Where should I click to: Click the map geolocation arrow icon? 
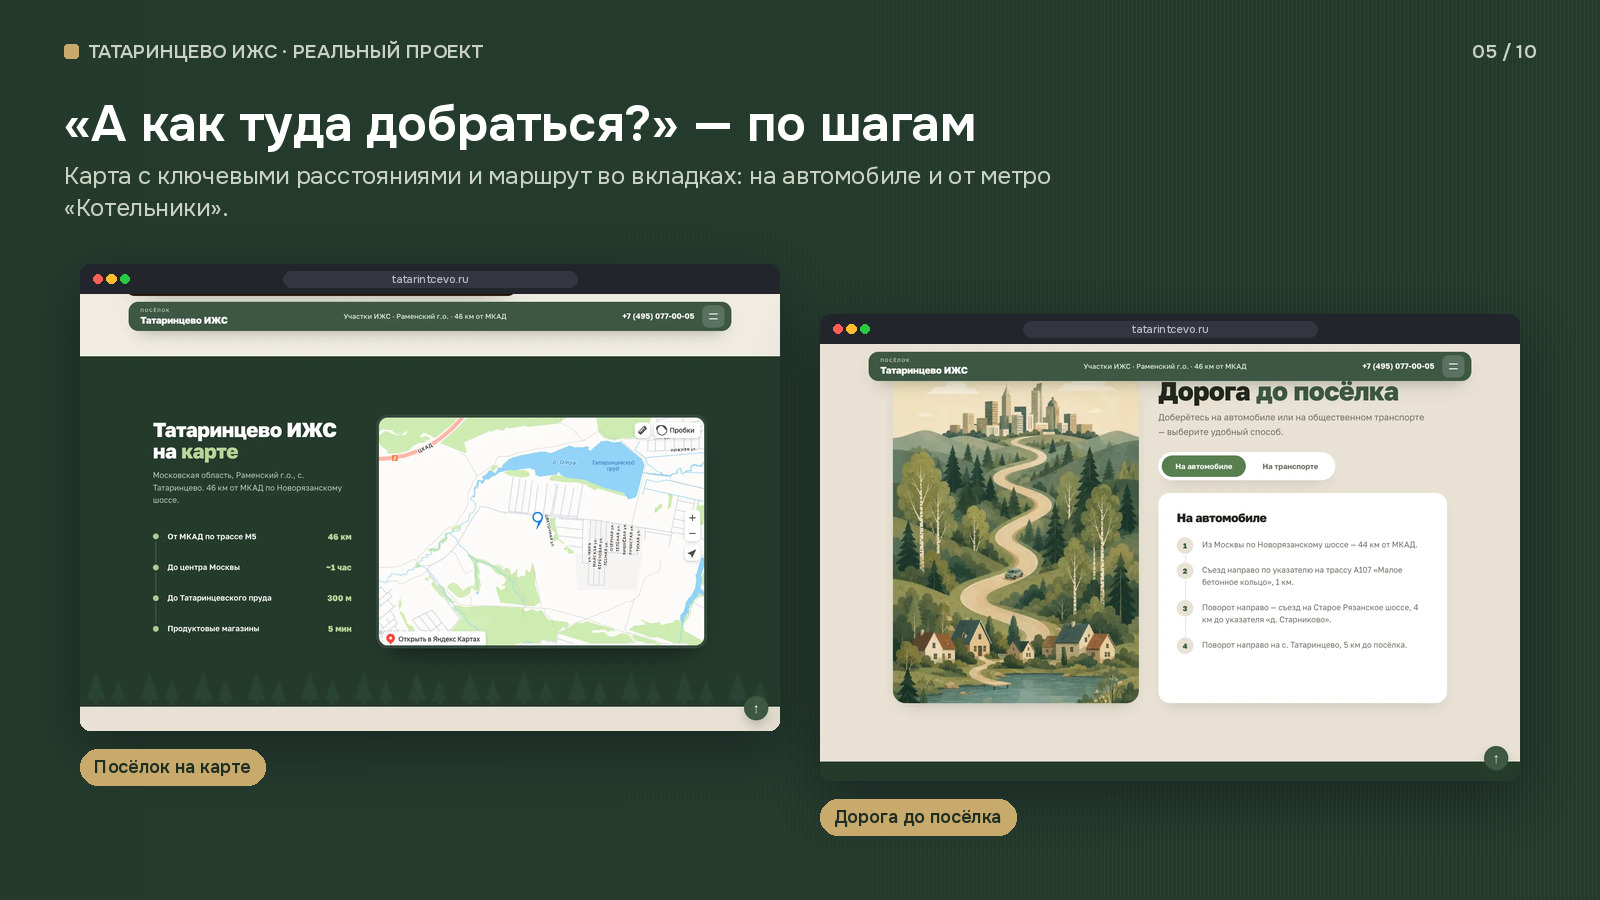click(x=692, y=553)
